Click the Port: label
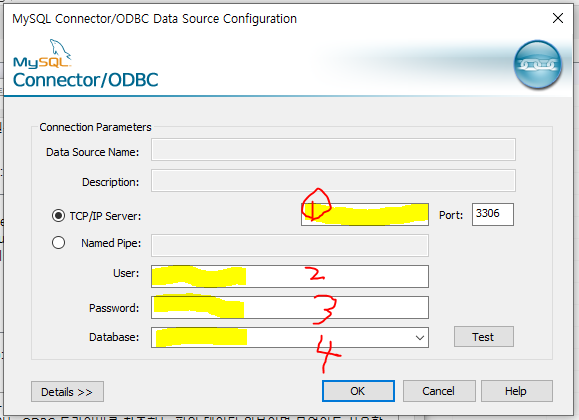The image size is (579, 420). coord(451,215)
